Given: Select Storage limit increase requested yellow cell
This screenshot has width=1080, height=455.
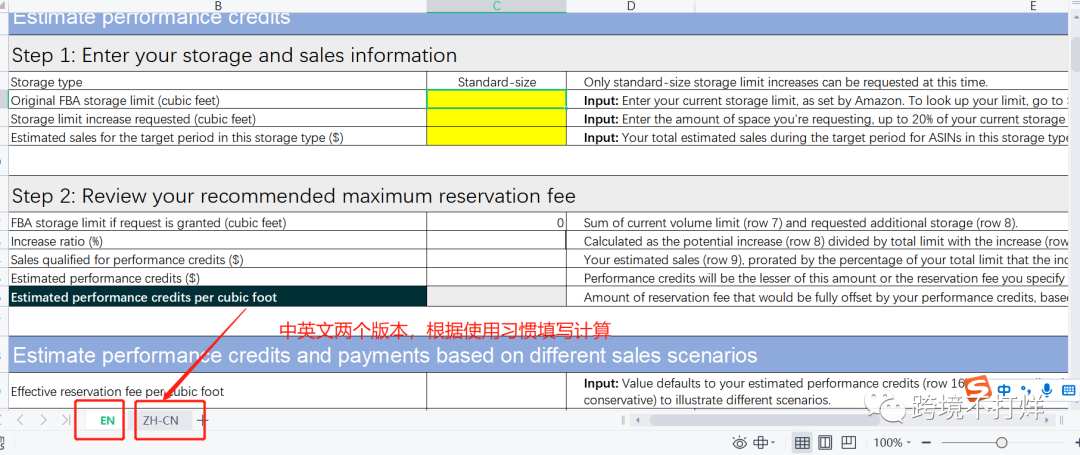Looking at the screenshot, I should click(x=496, y=119).
